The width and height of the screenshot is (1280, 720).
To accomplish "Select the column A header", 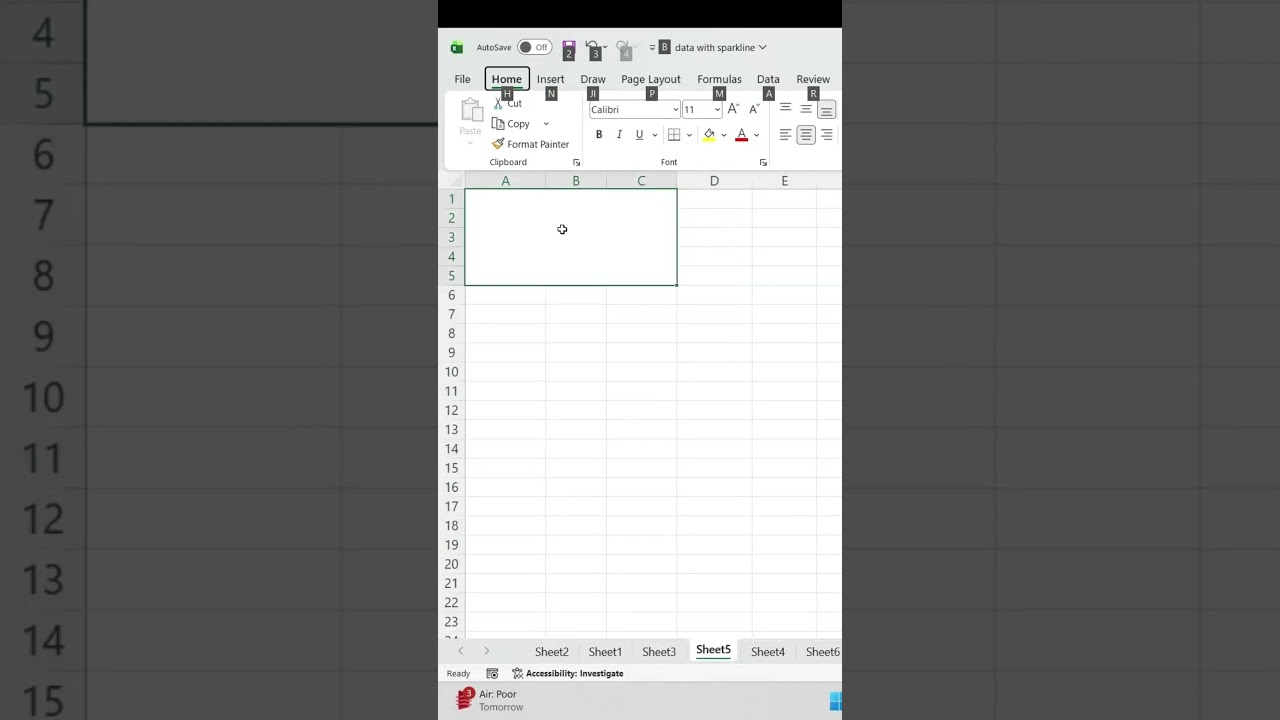I will 505,181.
